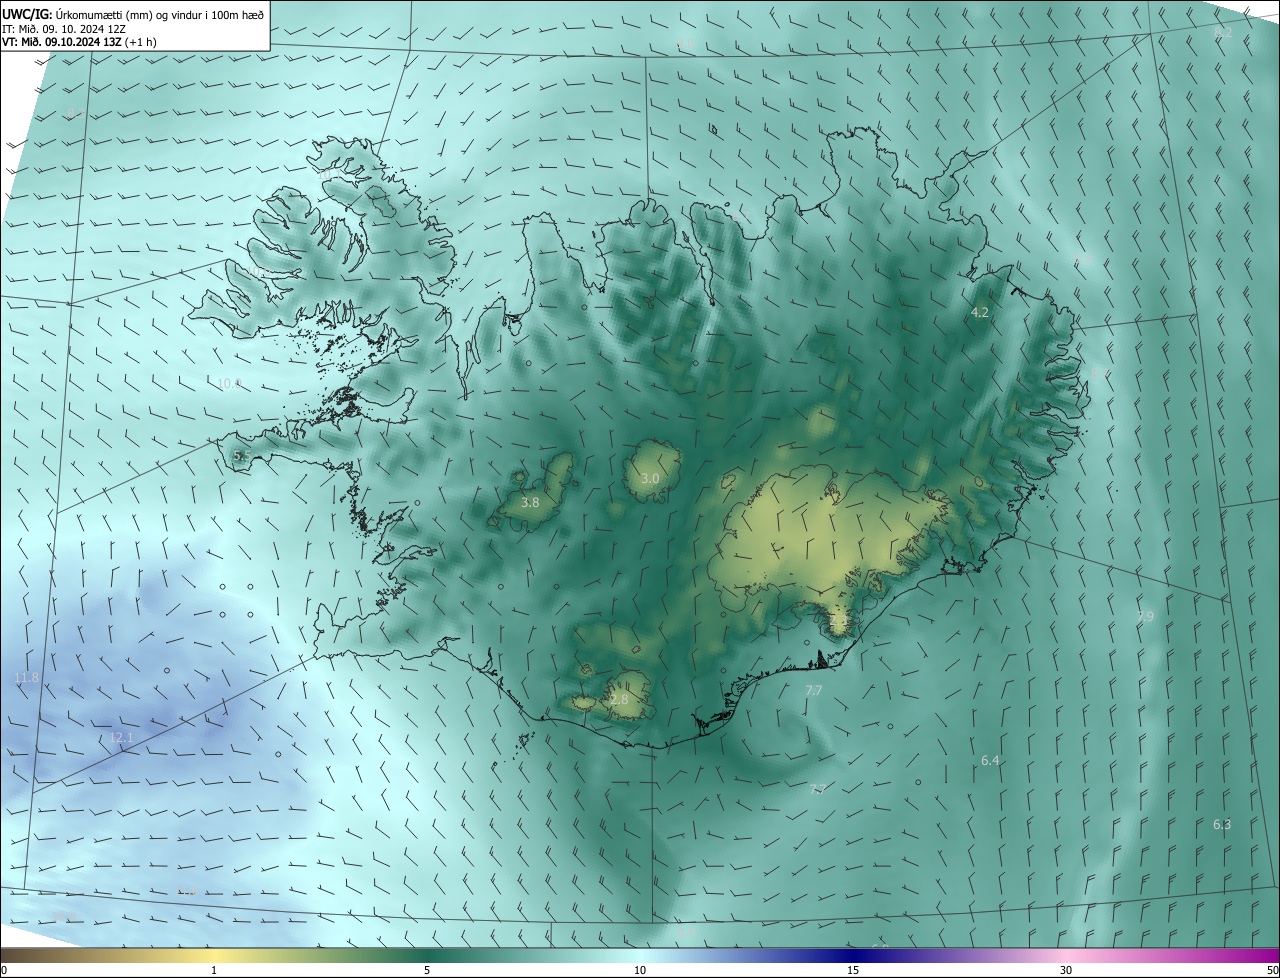Click the 2.8 value on Mýrdalsjökull glacier
The image size is (1280, 978).
pyautogui.click(x=619, y=700)
